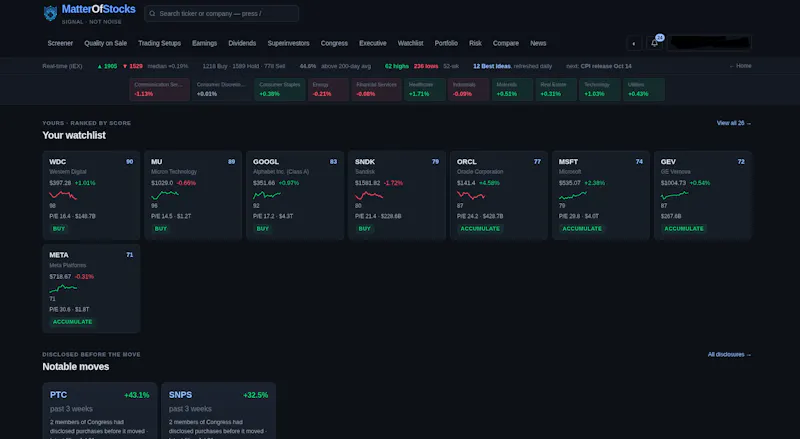The width and height of the screenshot is (800, 439).
Task: Open the PTC notable move card
Action: coord(100,411)
